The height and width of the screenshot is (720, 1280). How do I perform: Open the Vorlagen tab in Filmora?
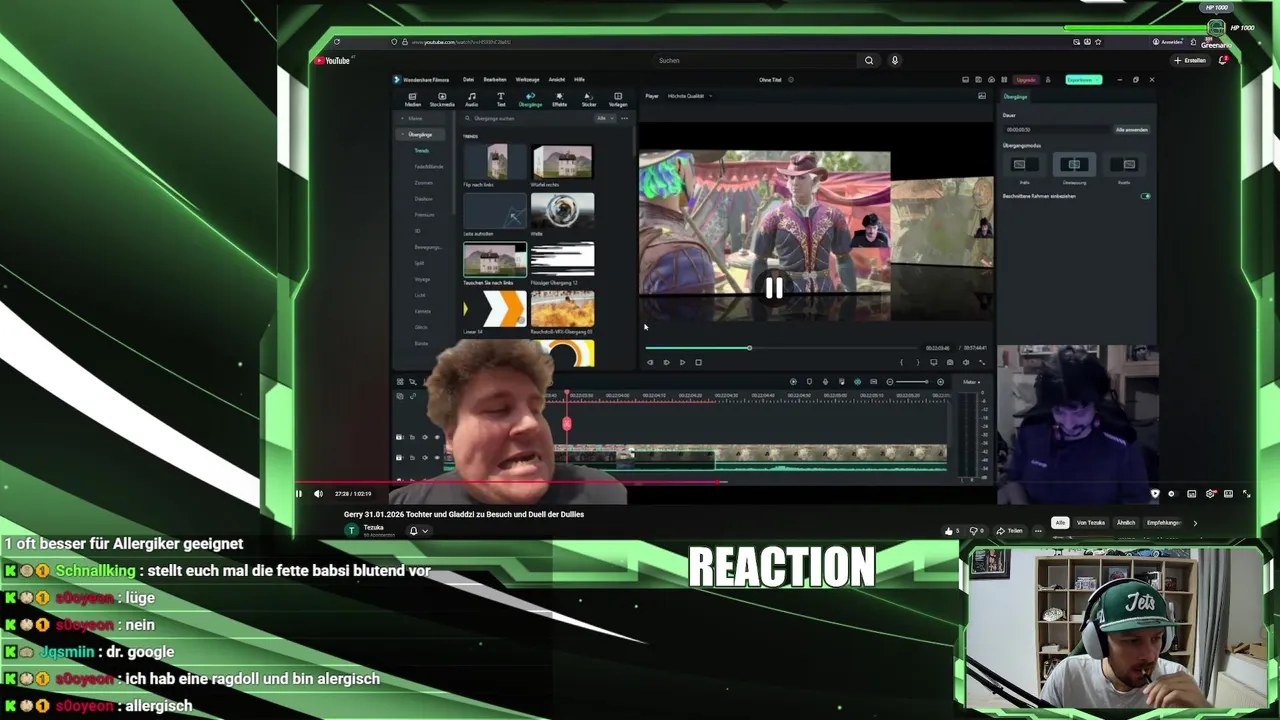[x=618, y=99]
